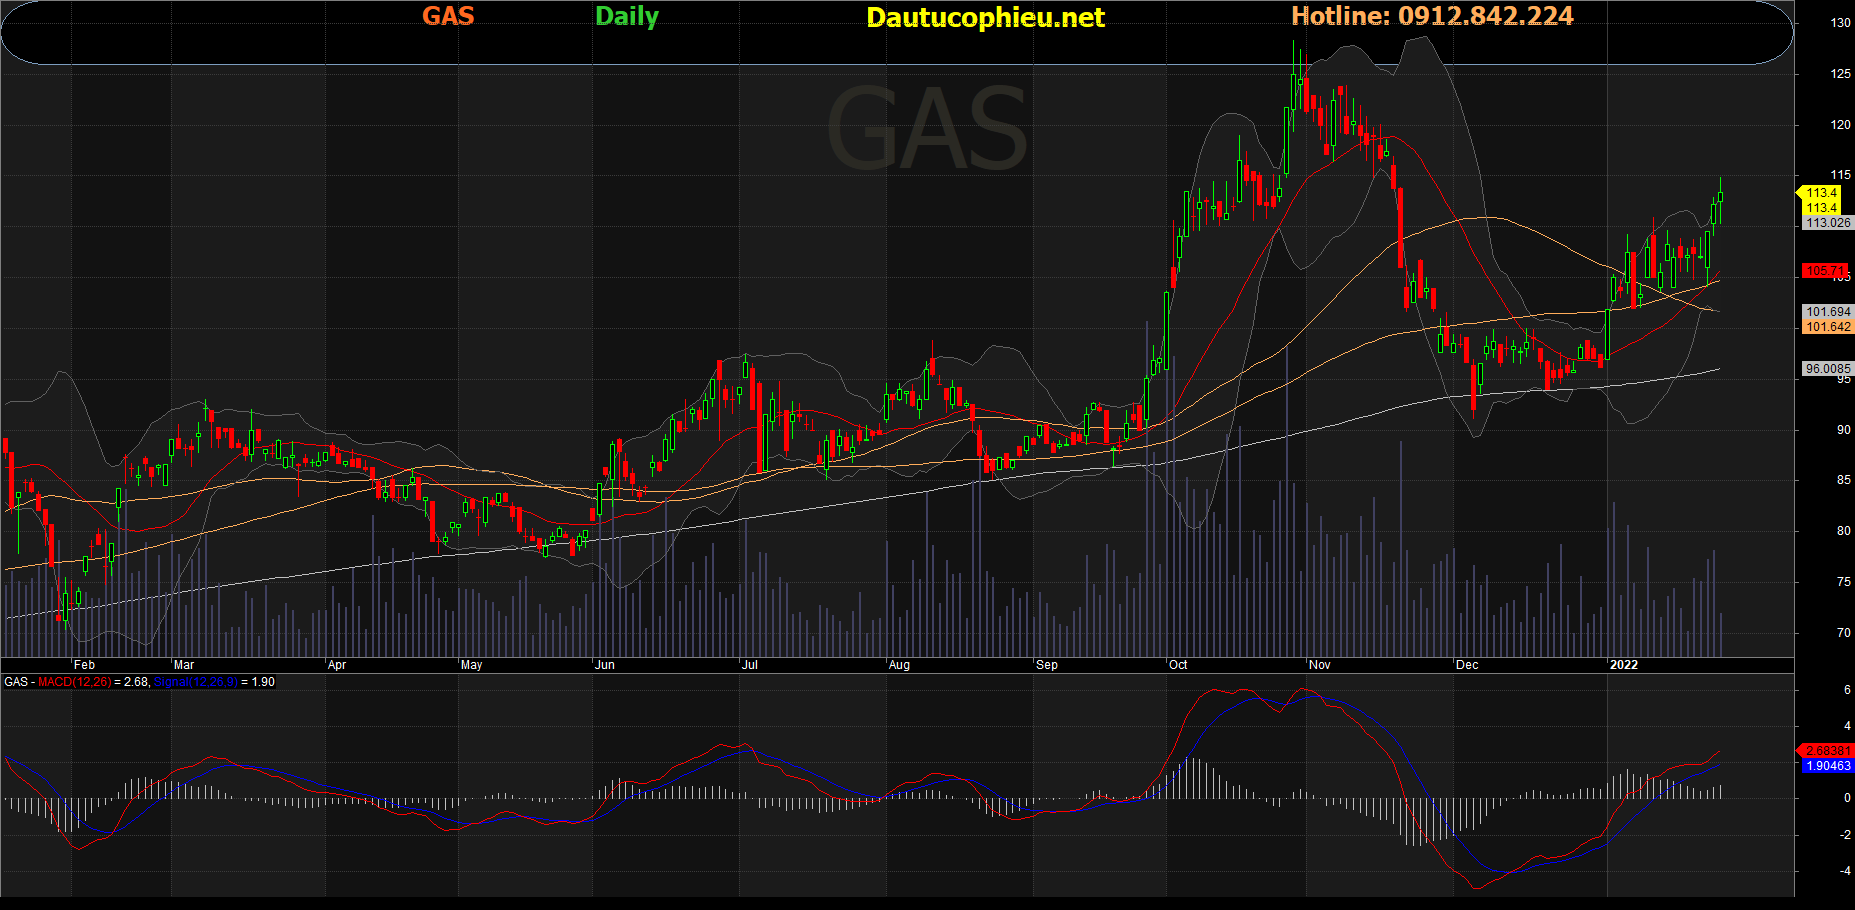
Task: Click the red 2.68381 MACD value tag
Action: tap(1827, 750)
